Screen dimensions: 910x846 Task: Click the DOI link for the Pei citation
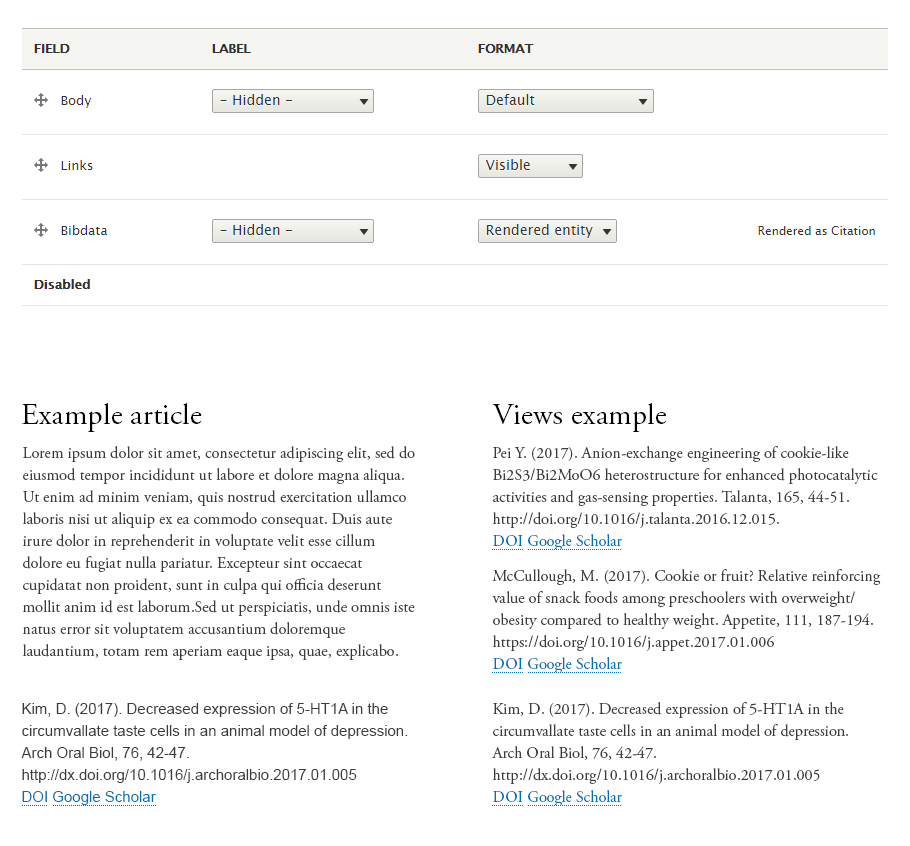pos(507,541)
